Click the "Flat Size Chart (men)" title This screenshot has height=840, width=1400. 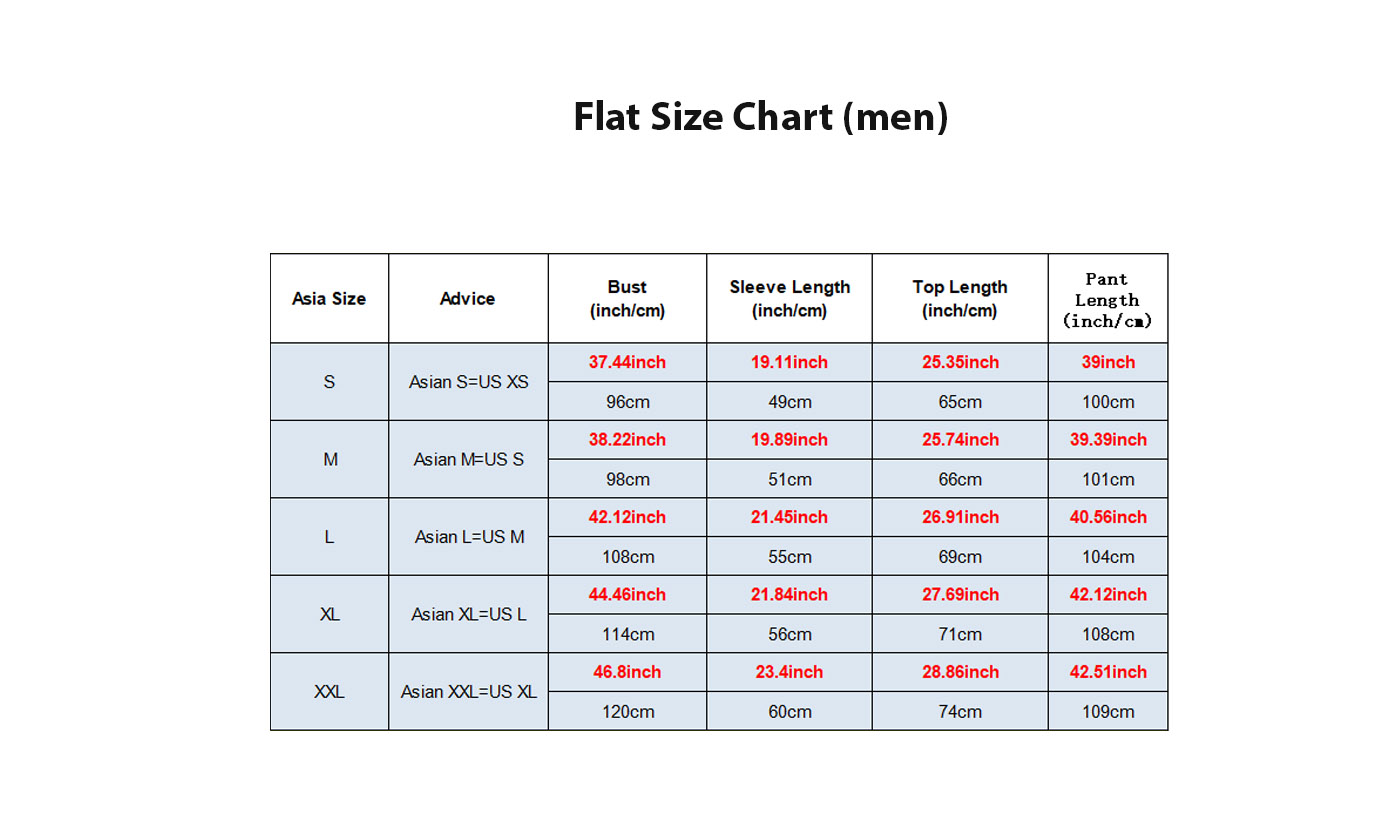[760, 117]
